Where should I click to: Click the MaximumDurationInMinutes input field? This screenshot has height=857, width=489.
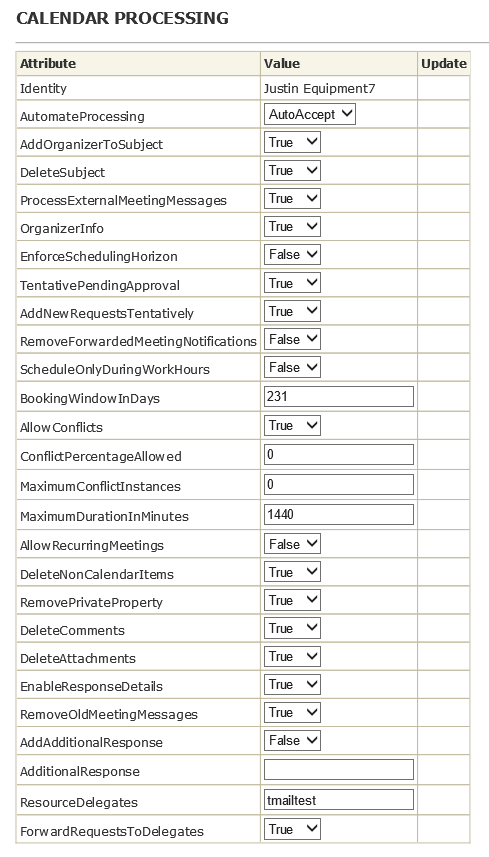(339, 514)
